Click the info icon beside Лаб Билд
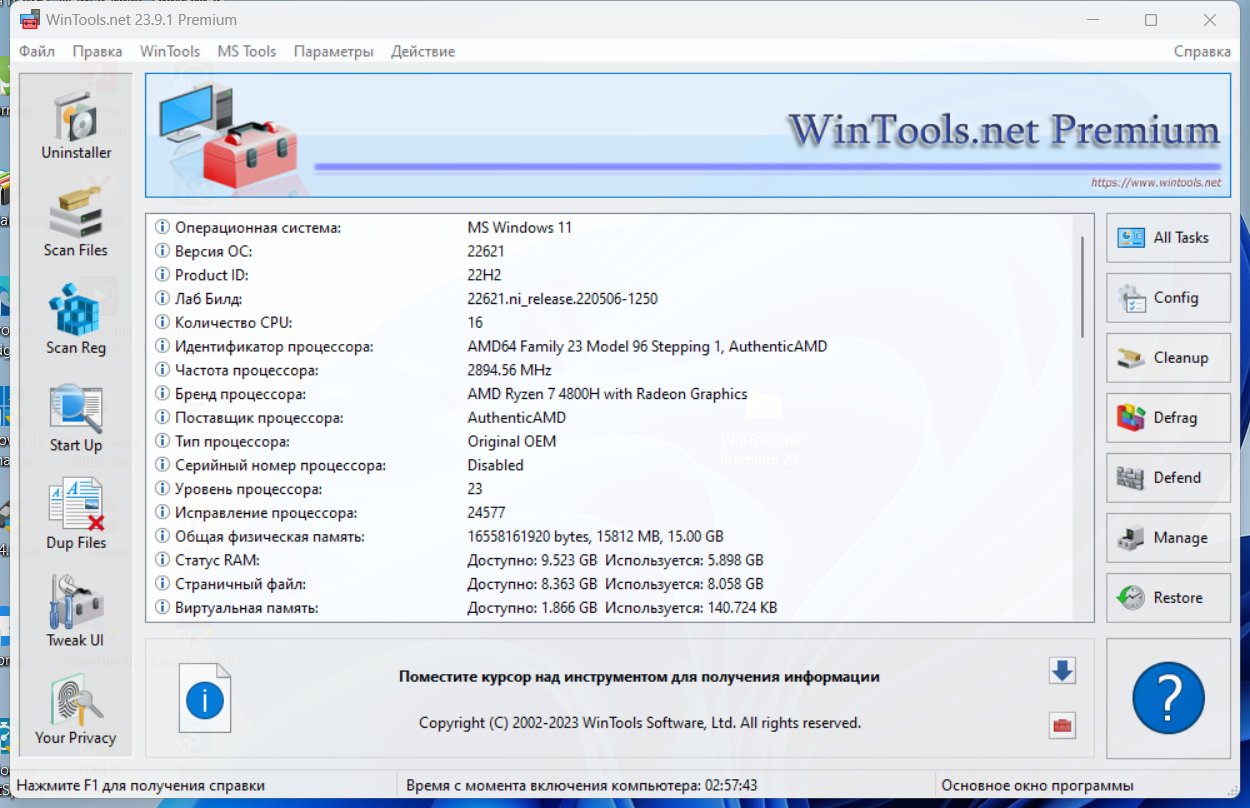This screenshot has height=808, width=1250. 163,299
